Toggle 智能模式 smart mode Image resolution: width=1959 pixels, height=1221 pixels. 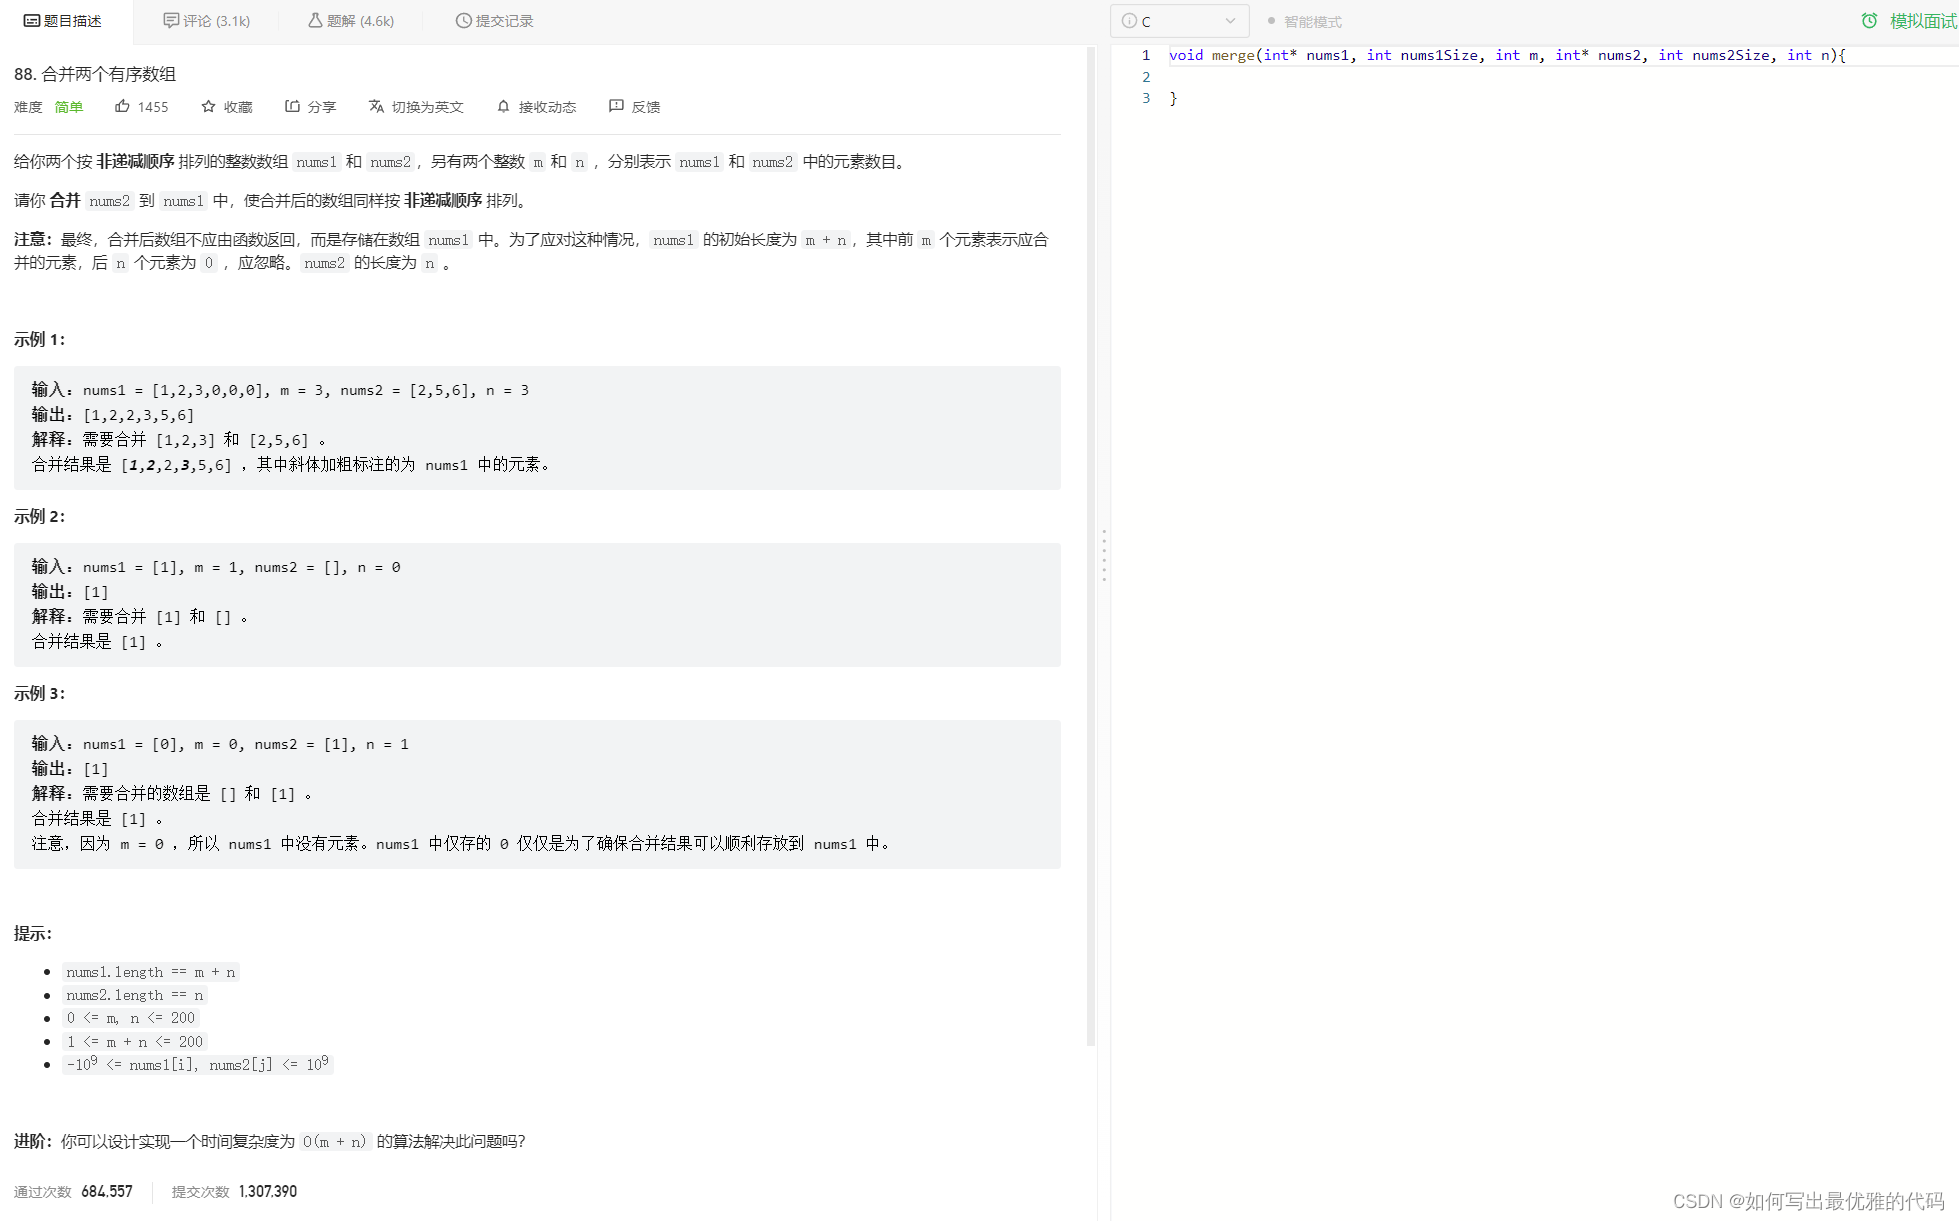click(1305, 21)
